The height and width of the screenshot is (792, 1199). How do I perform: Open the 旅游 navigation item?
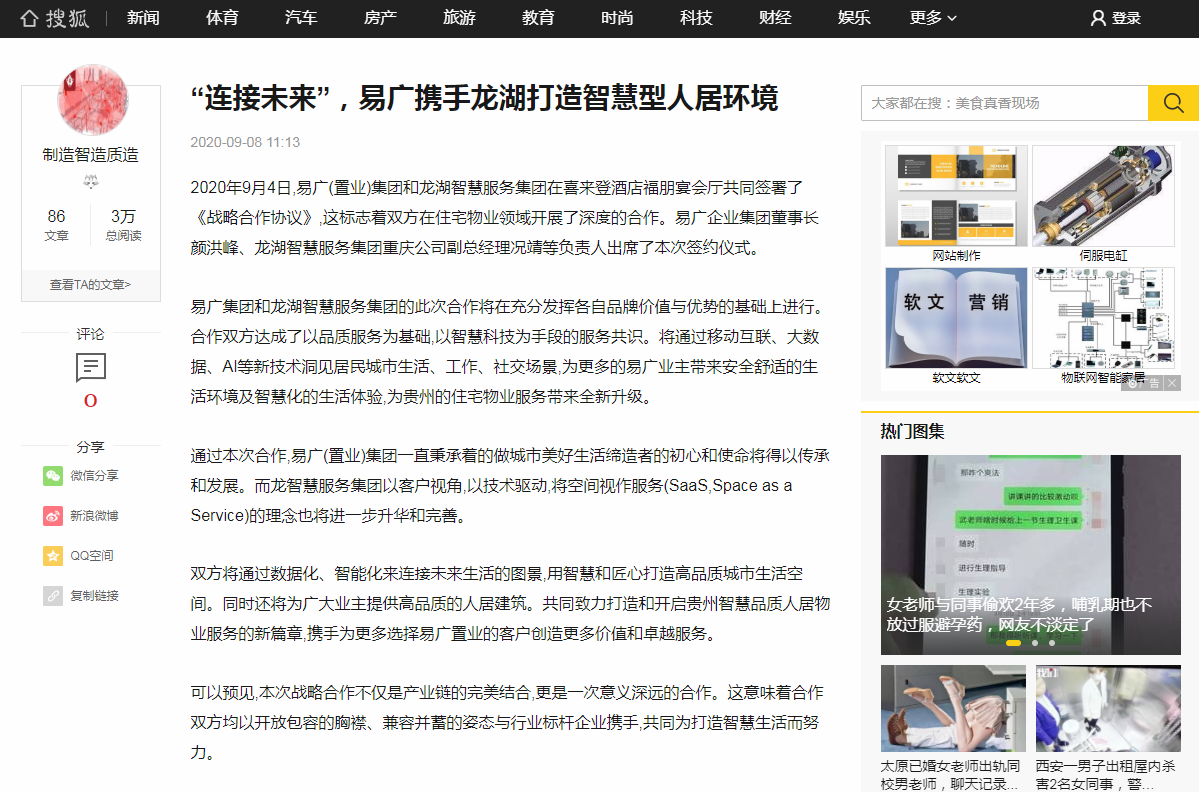[x=460, y=18]
